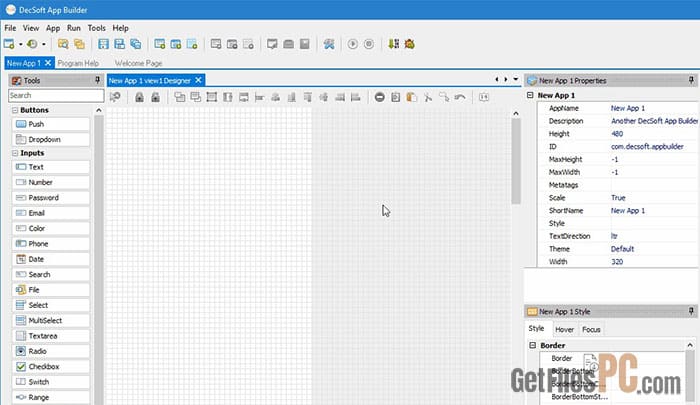Click the Height property value 480
The width and height of the screenshot is (700, 405).
pyautogui.click(x=617, y=134)
